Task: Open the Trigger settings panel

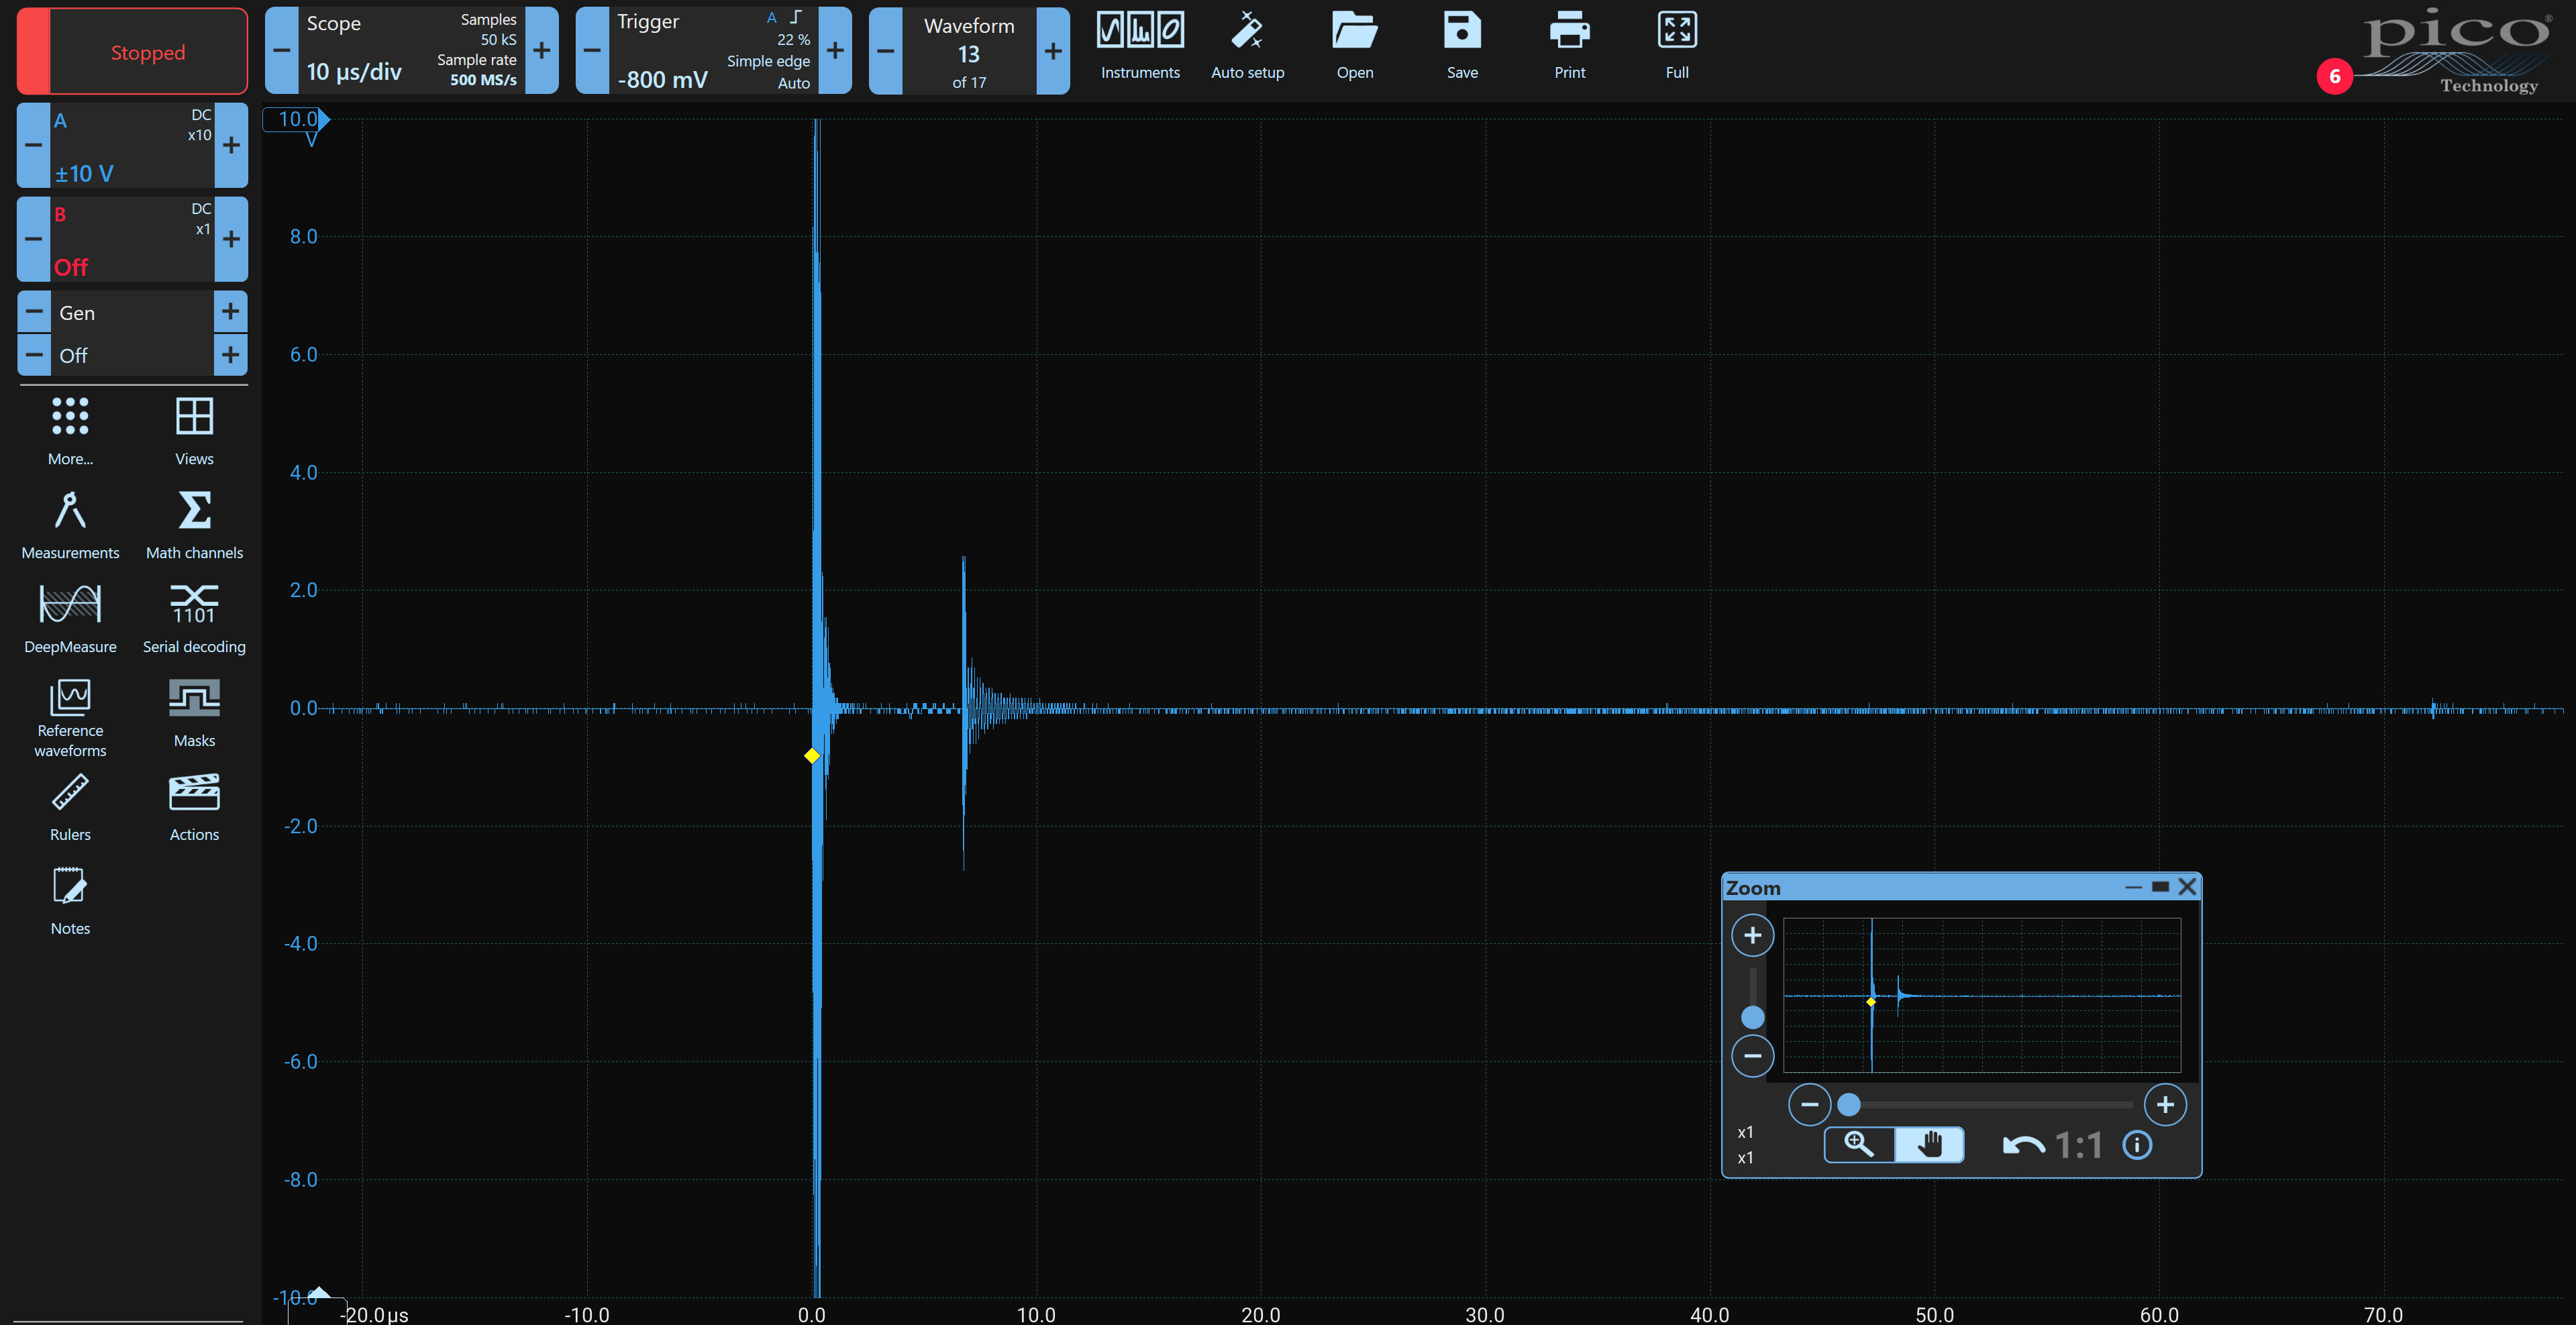Action: 713,50
